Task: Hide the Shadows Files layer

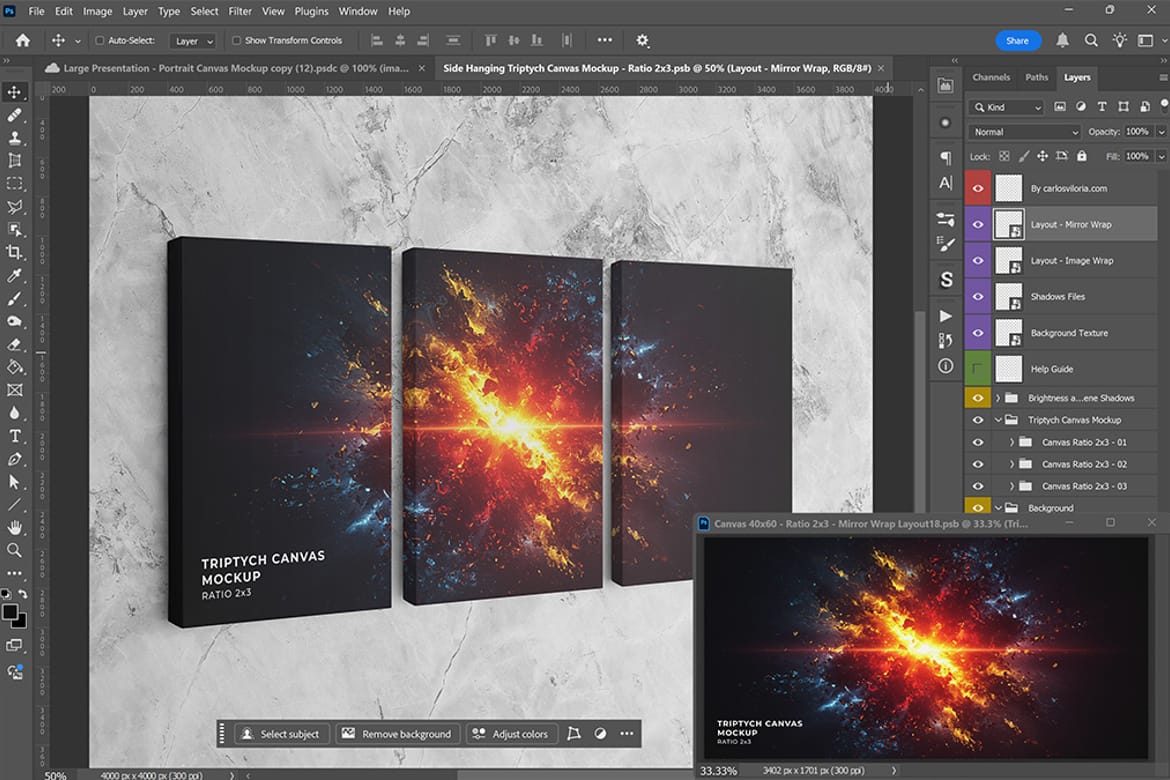Action: point(977,296)
